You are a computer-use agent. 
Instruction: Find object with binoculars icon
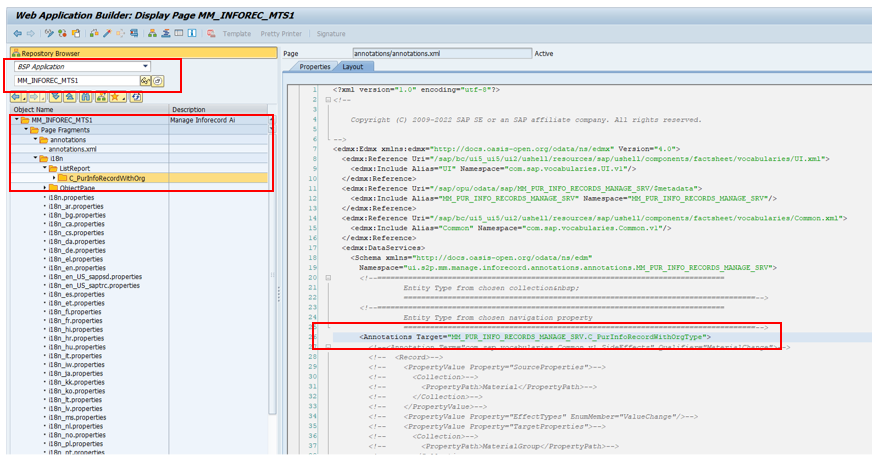[86, 97]
